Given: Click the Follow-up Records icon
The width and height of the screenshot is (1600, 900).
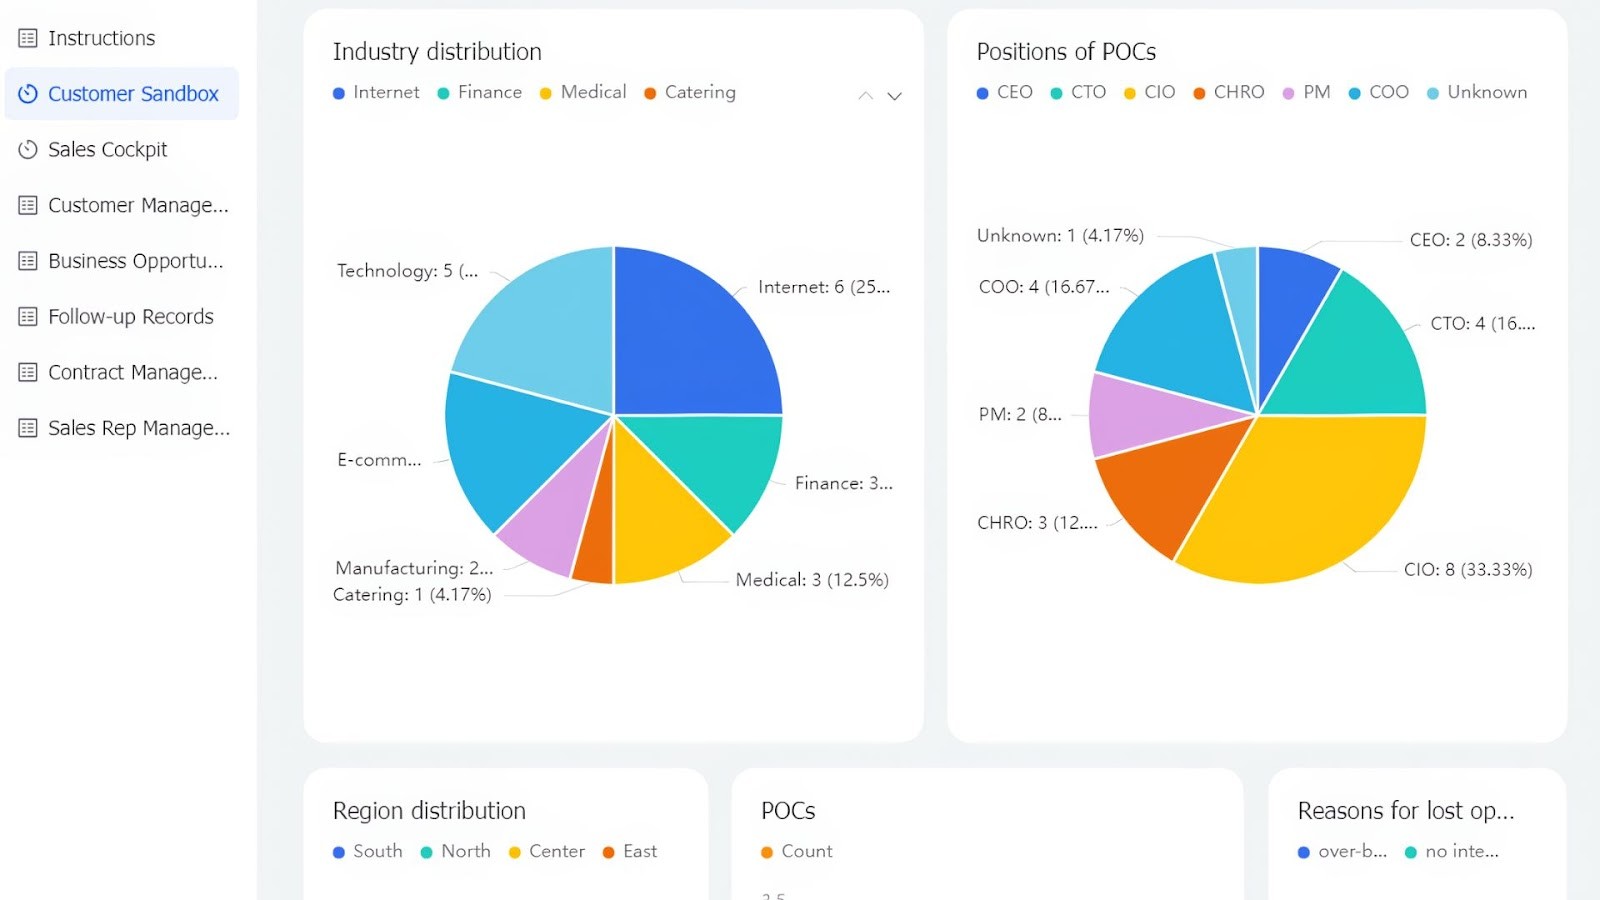Looking at the screenshot, I should 27,316.
